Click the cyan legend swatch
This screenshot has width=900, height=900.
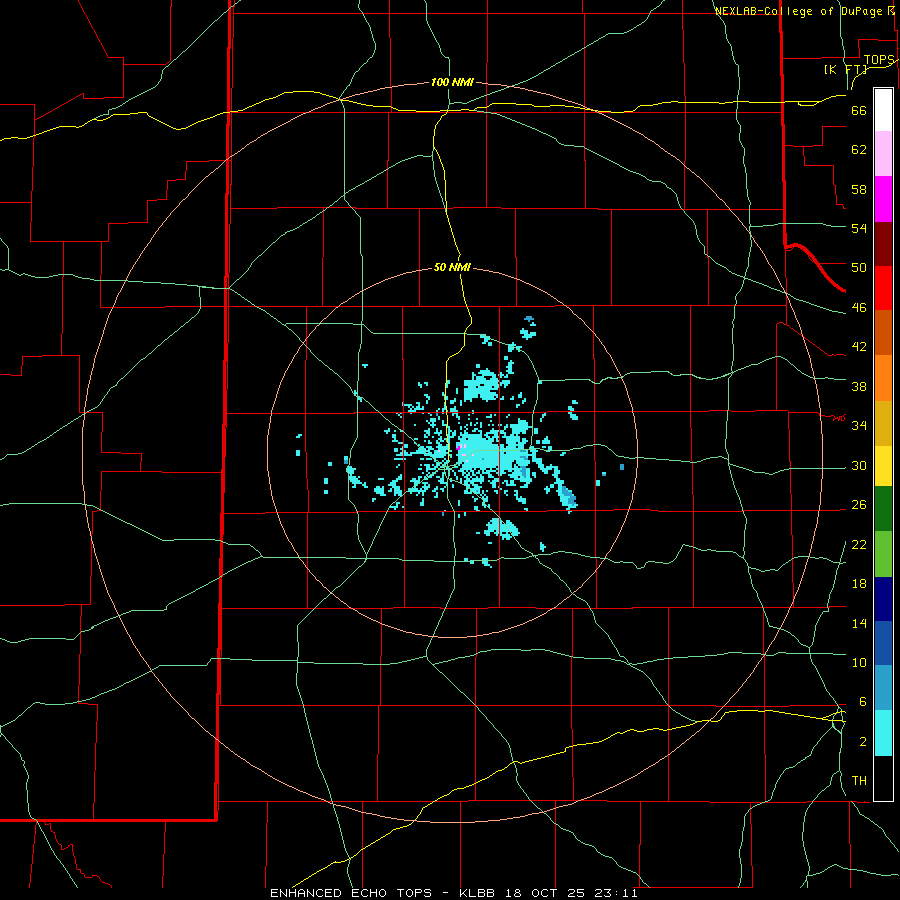point(883,733)
